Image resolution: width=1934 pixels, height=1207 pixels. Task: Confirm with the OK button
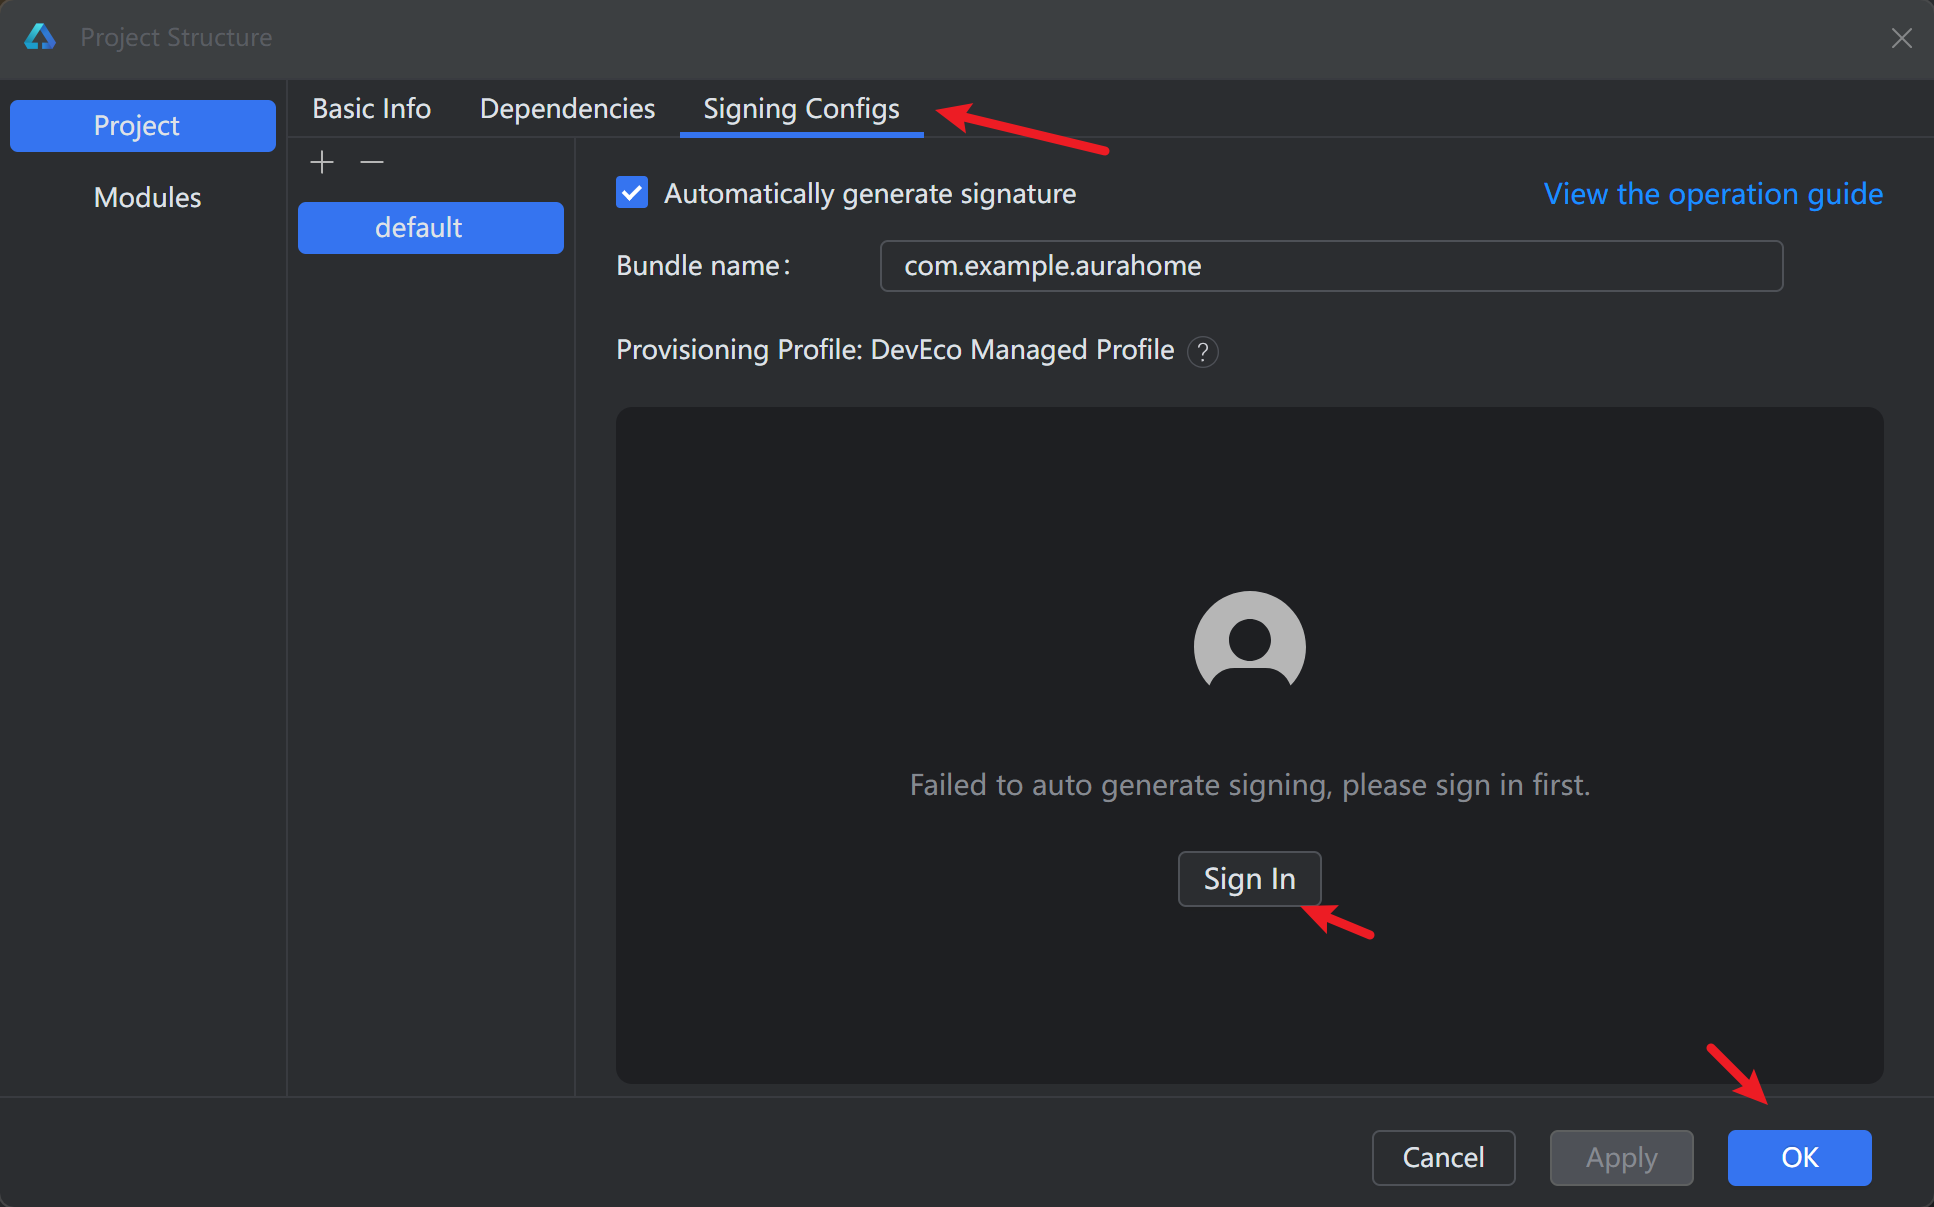point(1799,1157)
